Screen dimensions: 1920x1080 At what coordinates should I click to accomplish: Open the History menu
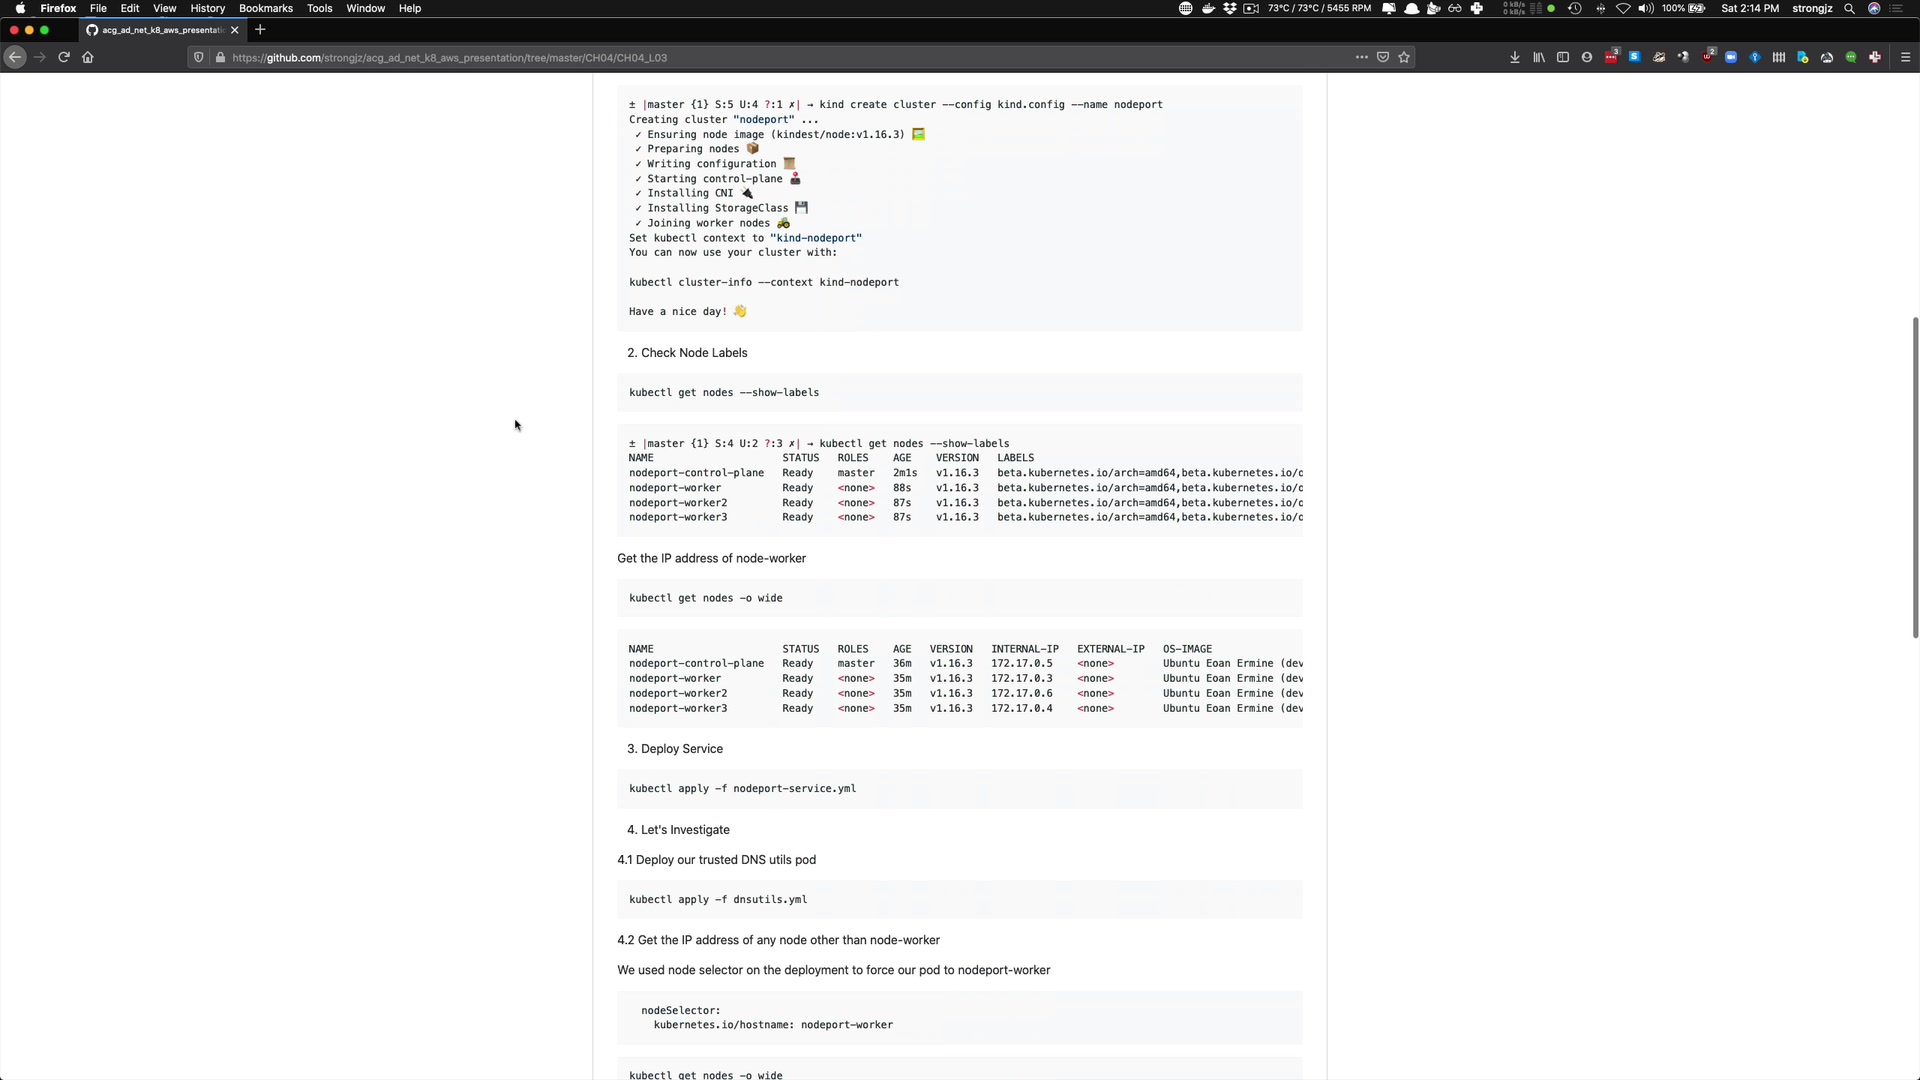(207, 8)
